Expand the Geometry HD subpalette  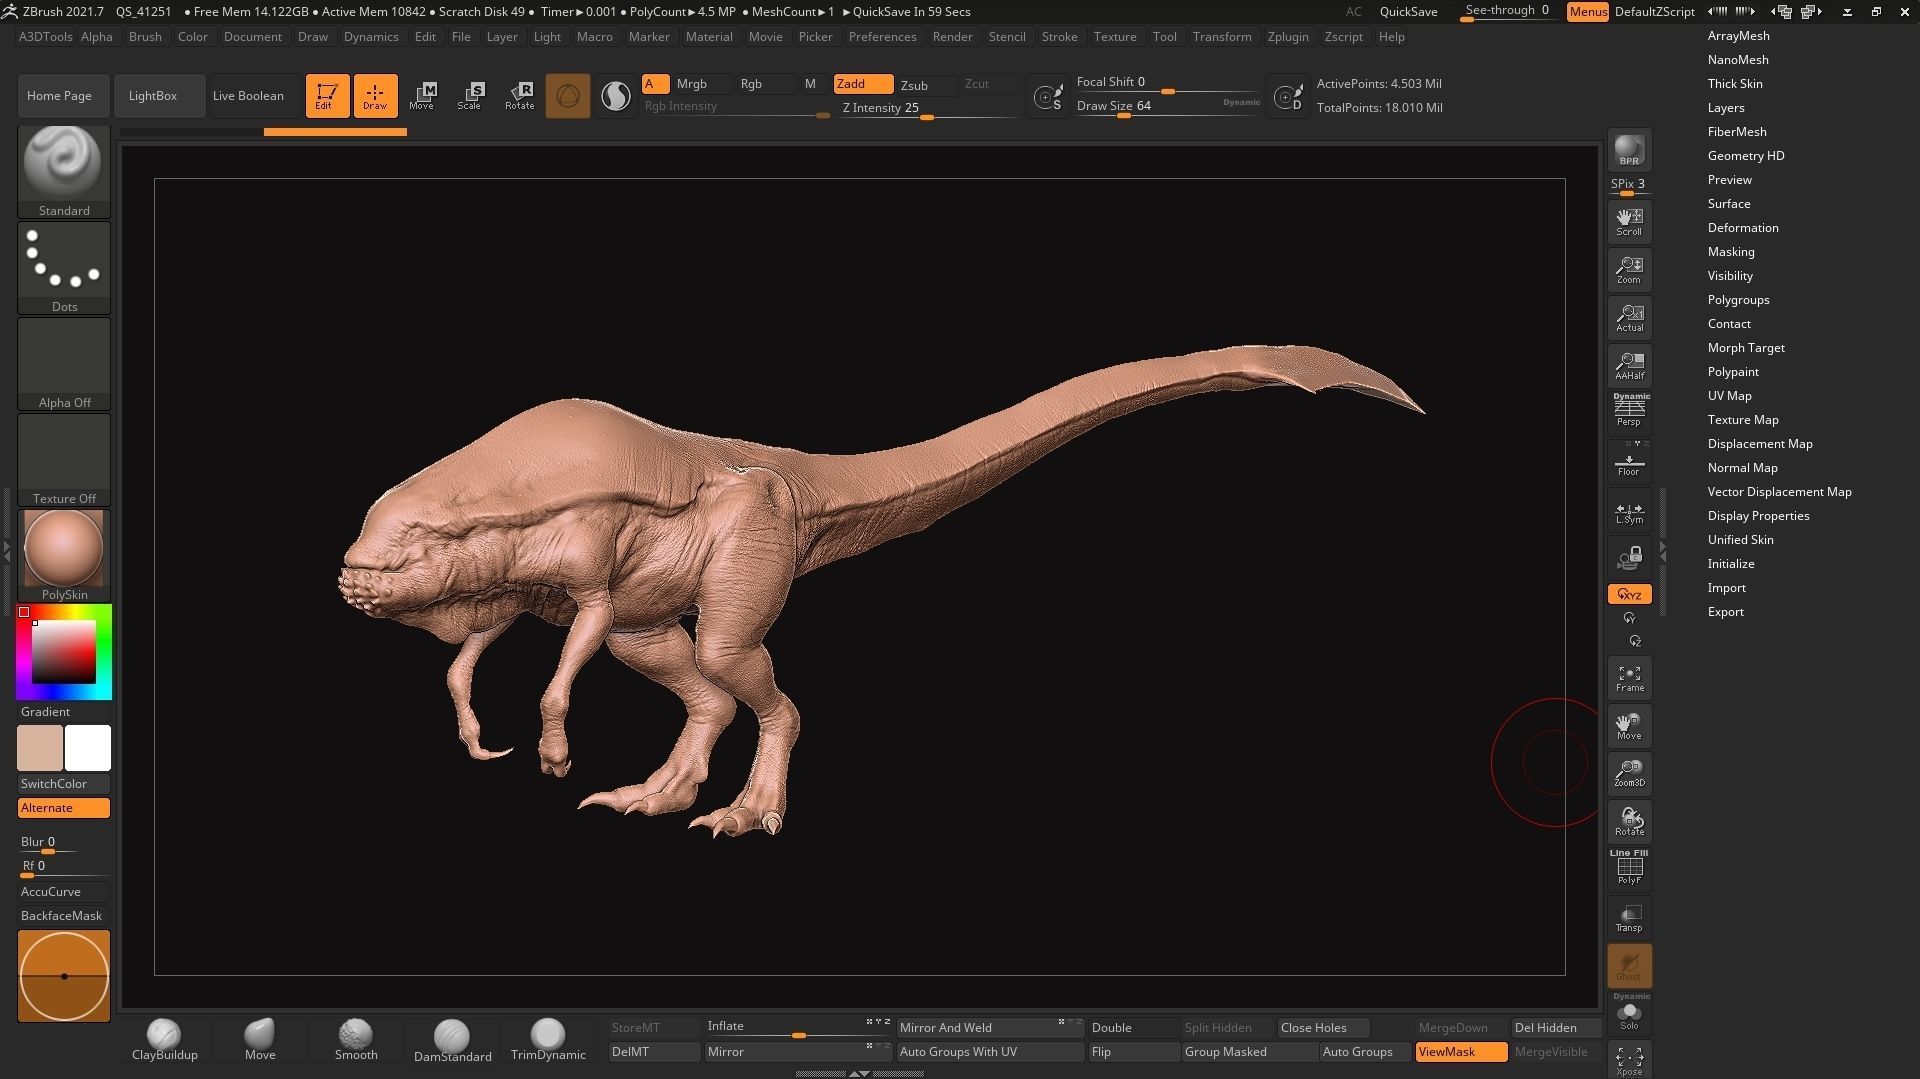click(1745, 156)
